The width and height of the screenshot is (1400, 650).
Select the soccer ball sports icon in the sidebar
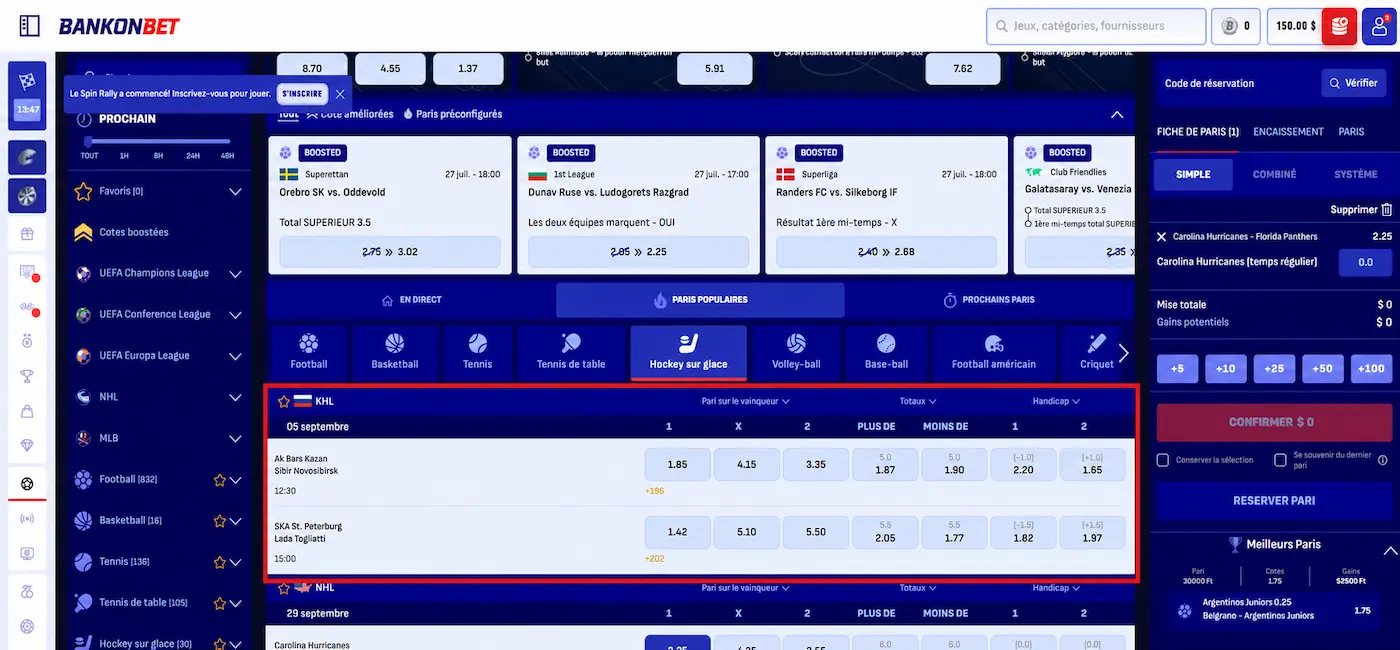27,484
